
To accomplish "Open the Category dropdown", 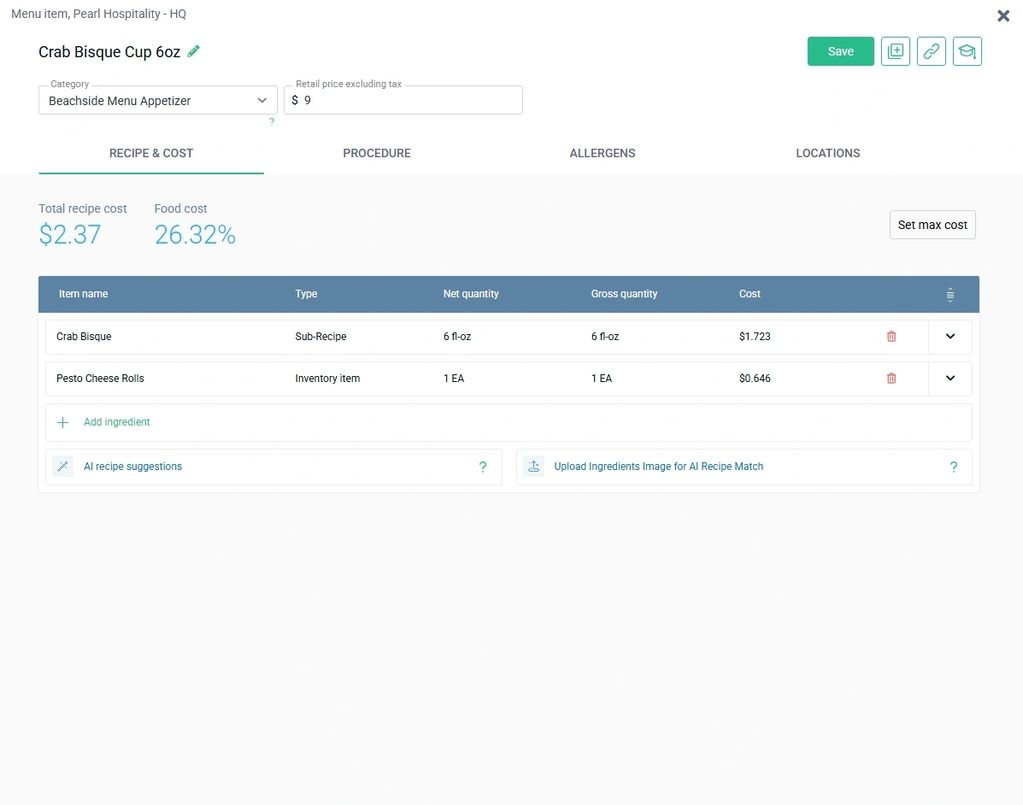I will (x=158, y=101).
